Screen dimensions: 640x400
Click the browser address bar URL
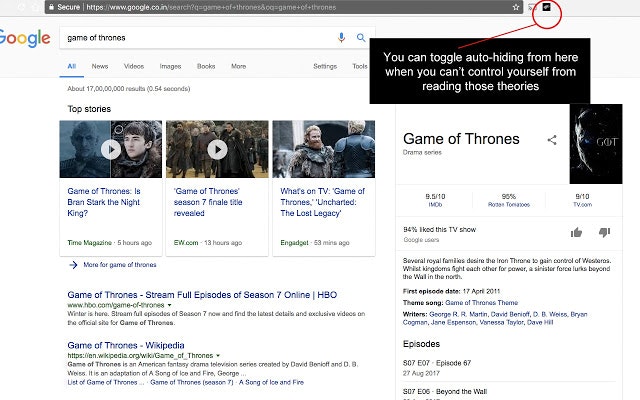pyautogui.click(x=211, y=7)
